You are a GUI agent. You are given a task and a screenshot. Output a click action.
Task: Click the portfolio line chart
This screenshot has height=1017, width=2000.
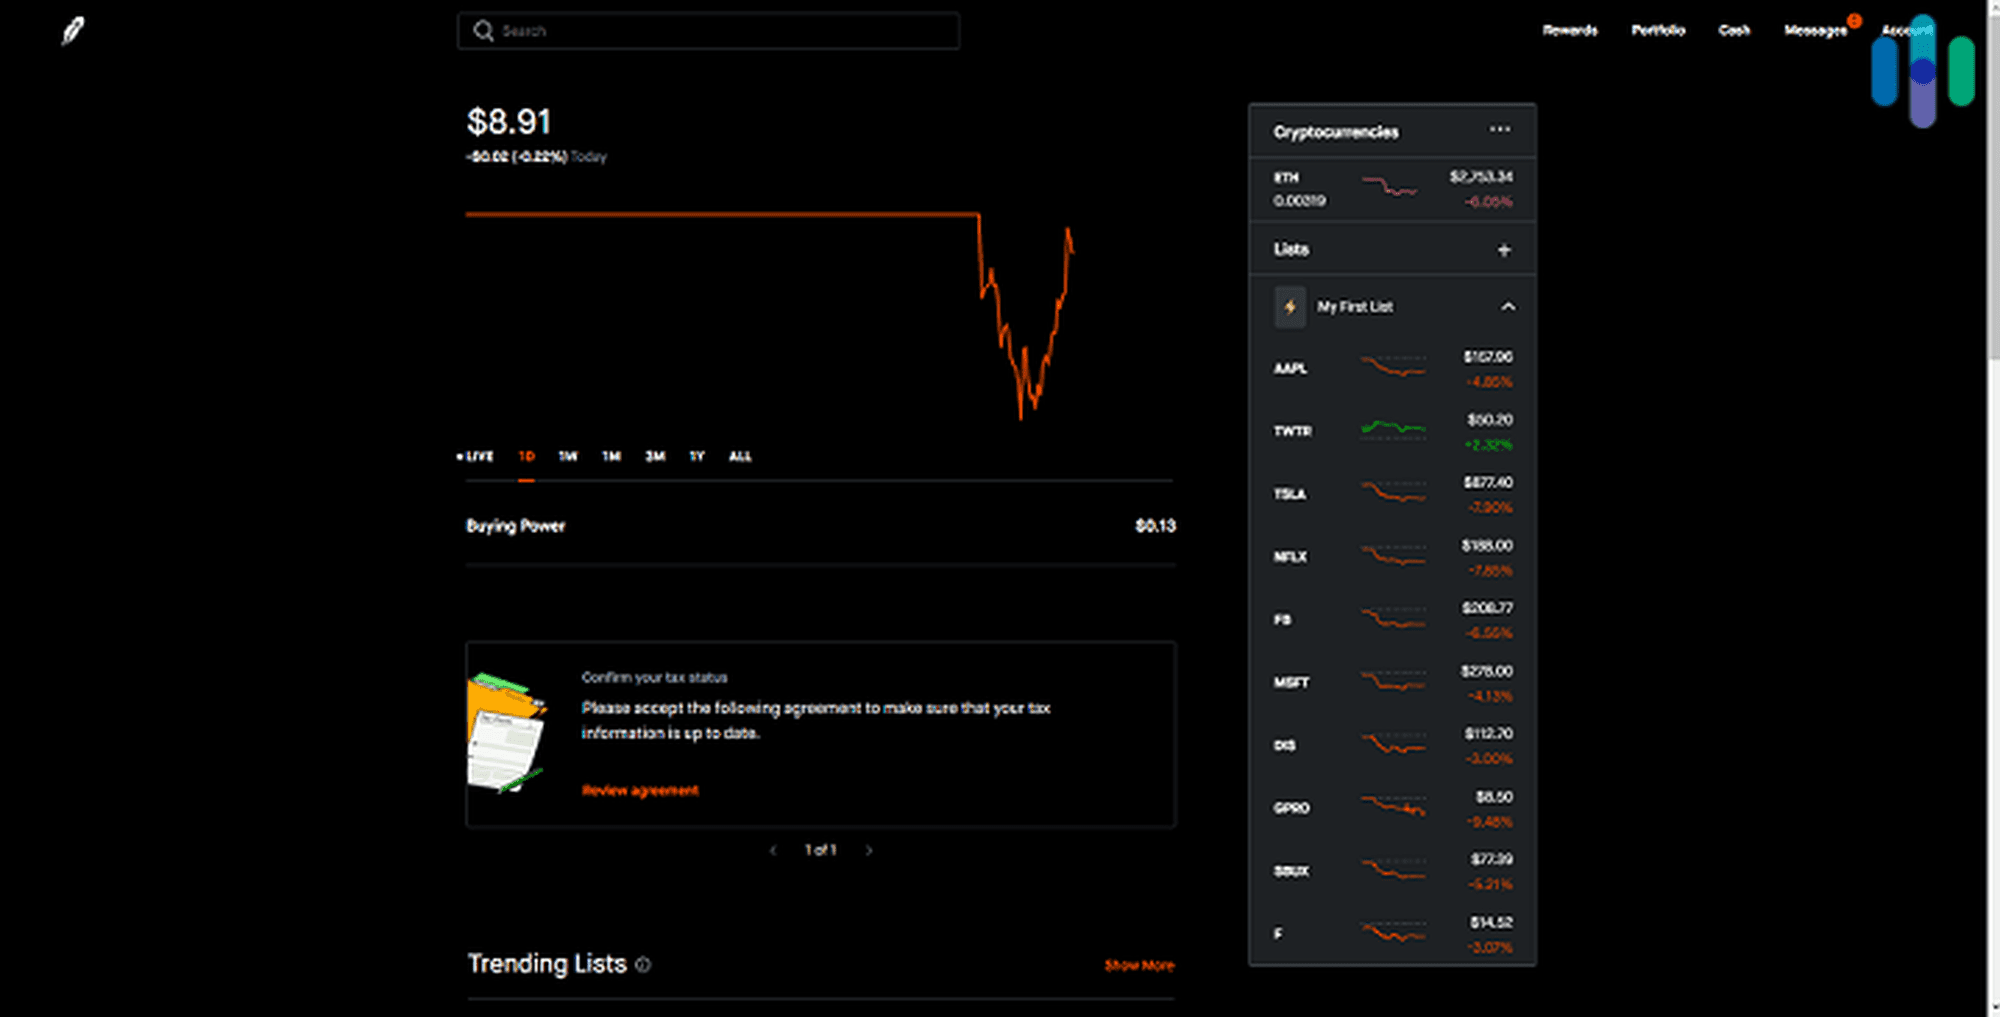[770, 316]
